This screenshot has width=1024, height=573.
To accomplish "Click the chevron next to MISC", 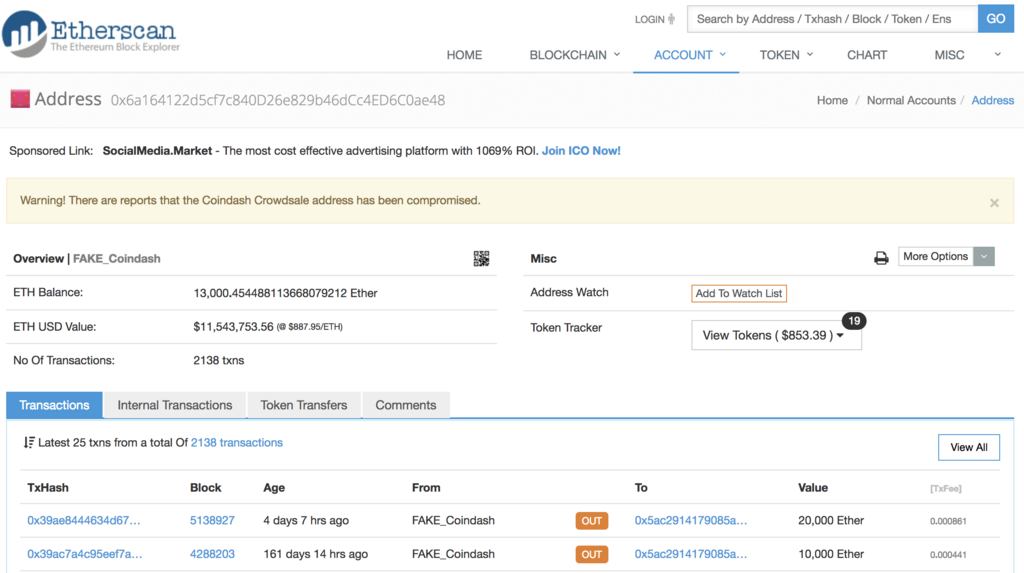I will pos(998,55).
